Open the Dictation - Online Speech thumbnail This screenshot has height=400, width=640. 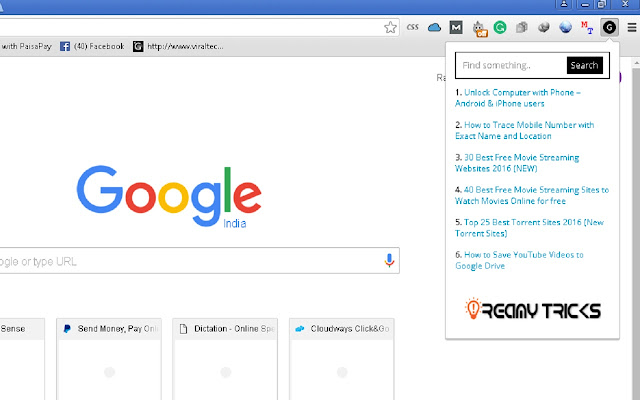[x=225, y=359]
